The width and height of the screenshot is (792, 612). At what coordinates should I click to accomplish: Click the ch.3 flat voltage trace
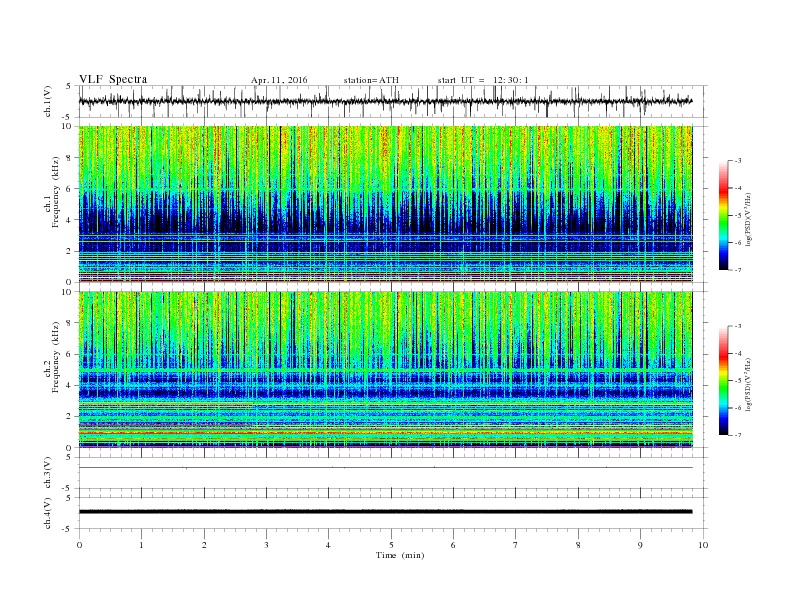pyautogui.click(x=385, y=468)
